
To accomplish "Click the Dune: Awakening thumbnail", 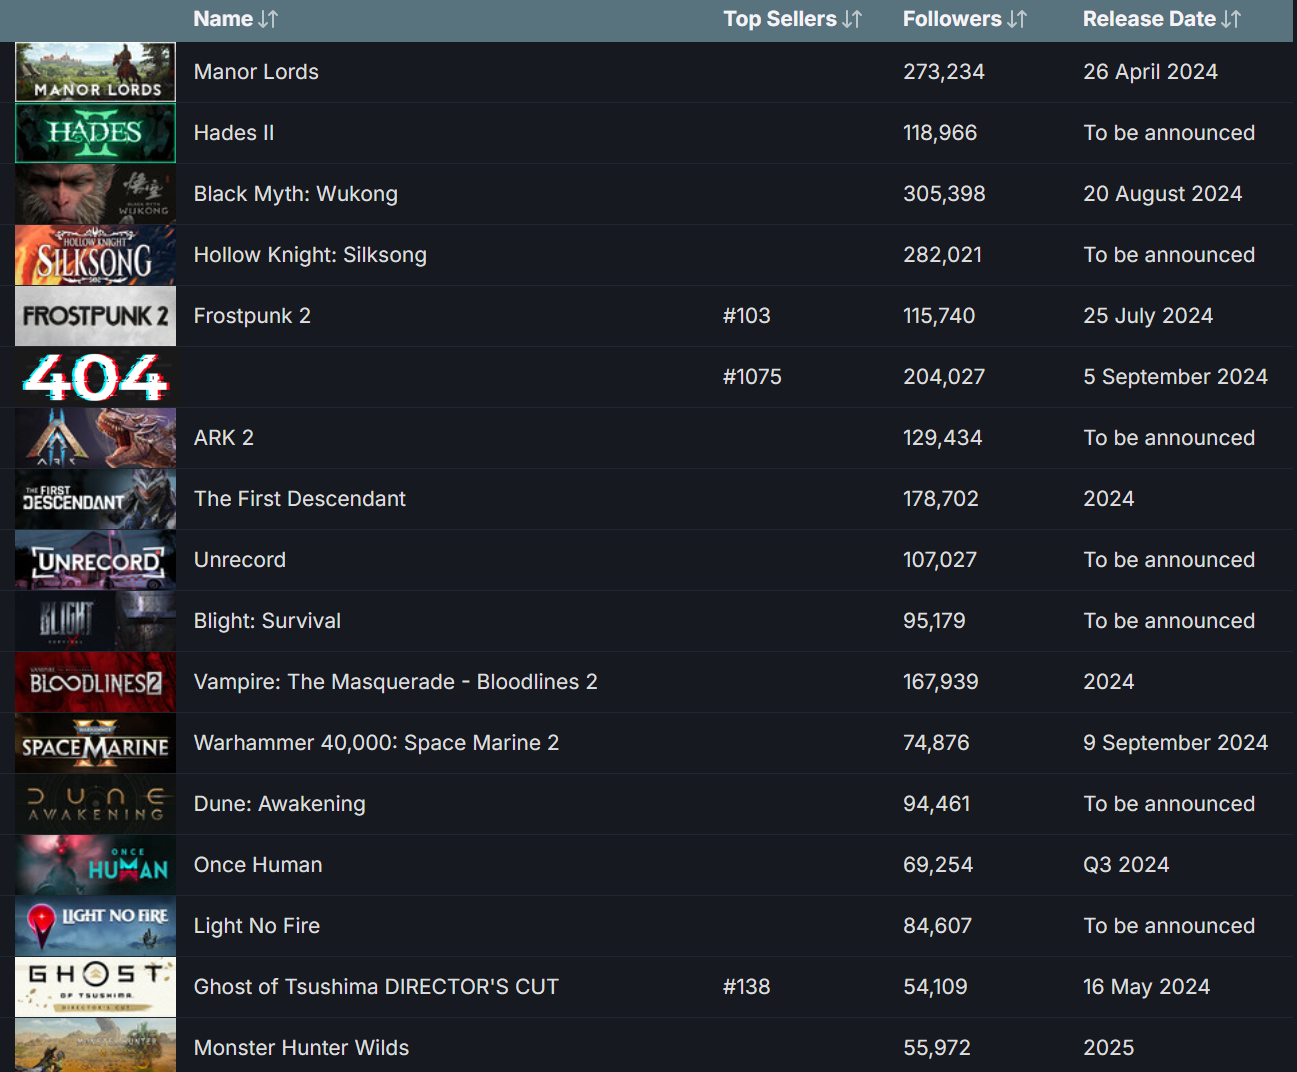I will 95,804.
